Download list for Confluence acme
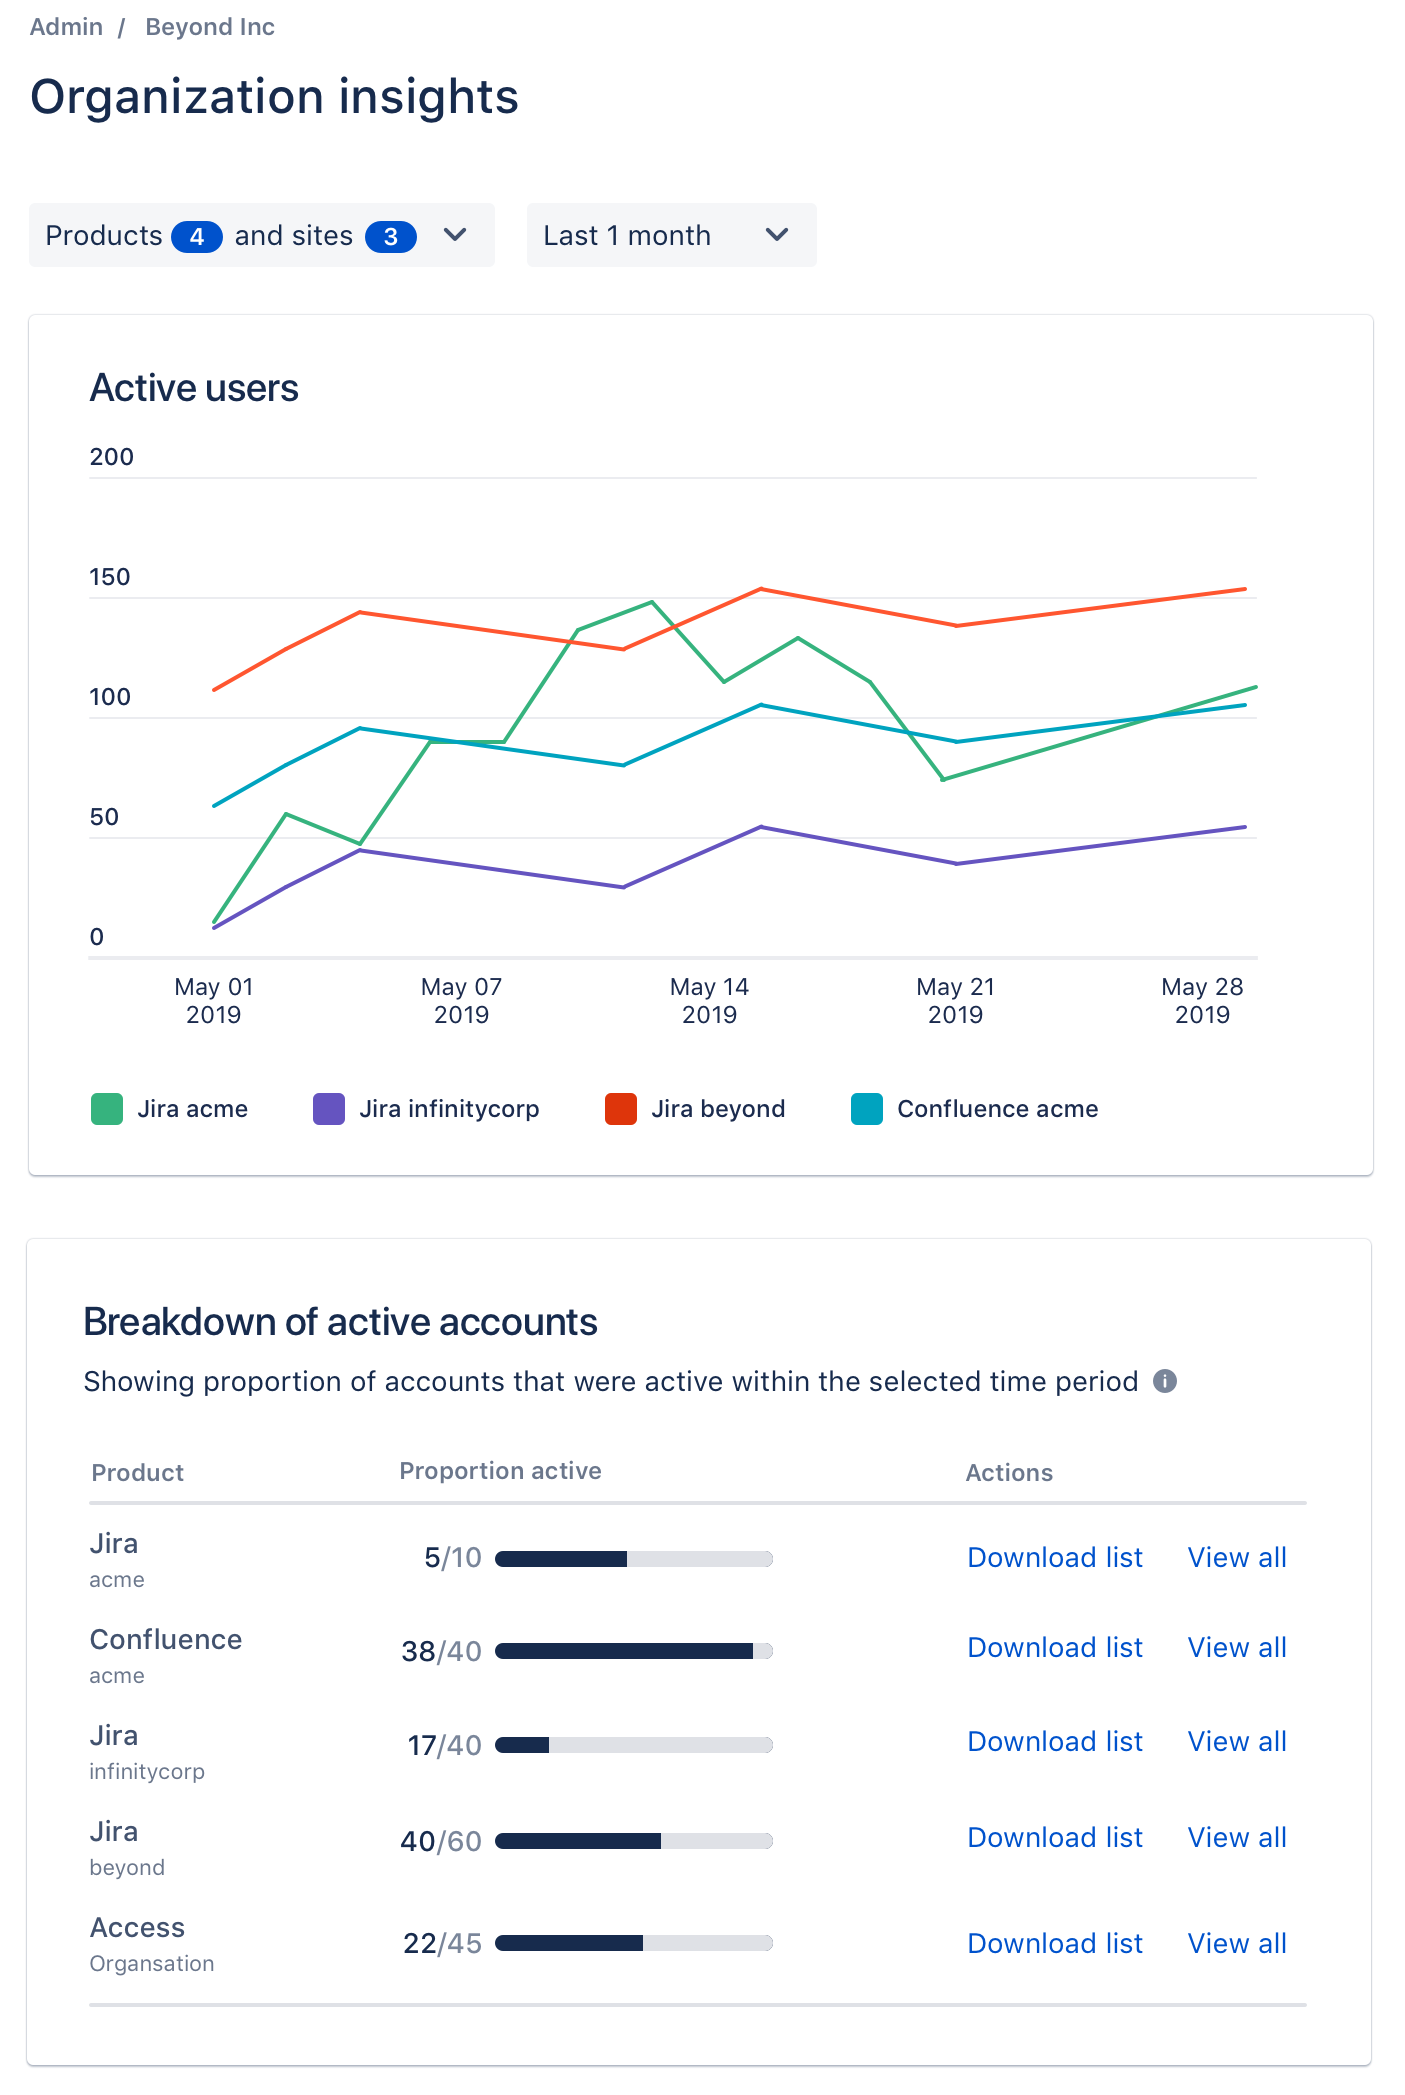 coord(1054,1647)
